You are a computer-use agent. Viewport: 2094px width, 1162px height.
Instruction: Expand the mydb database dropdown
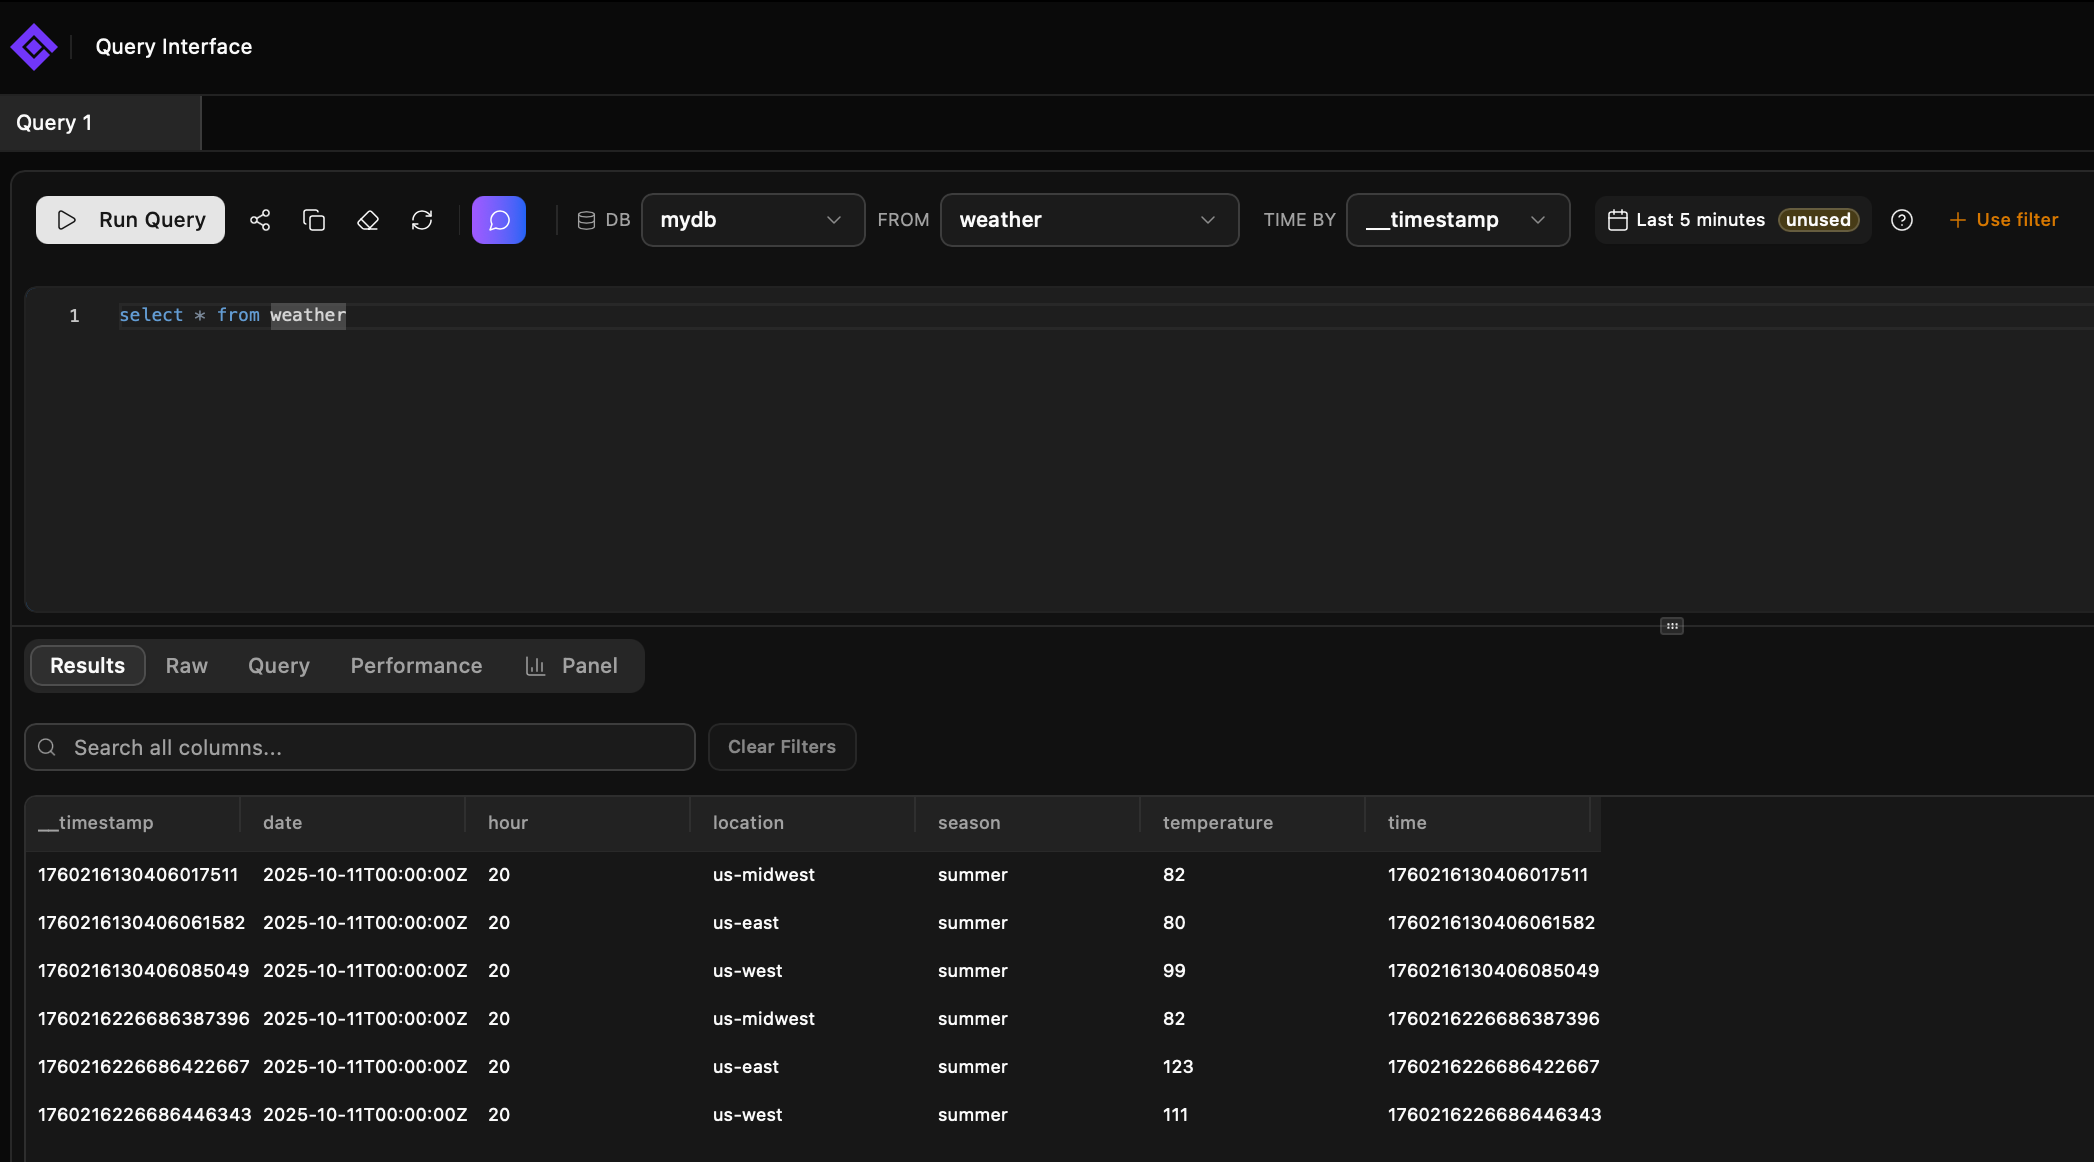[752, 220]
